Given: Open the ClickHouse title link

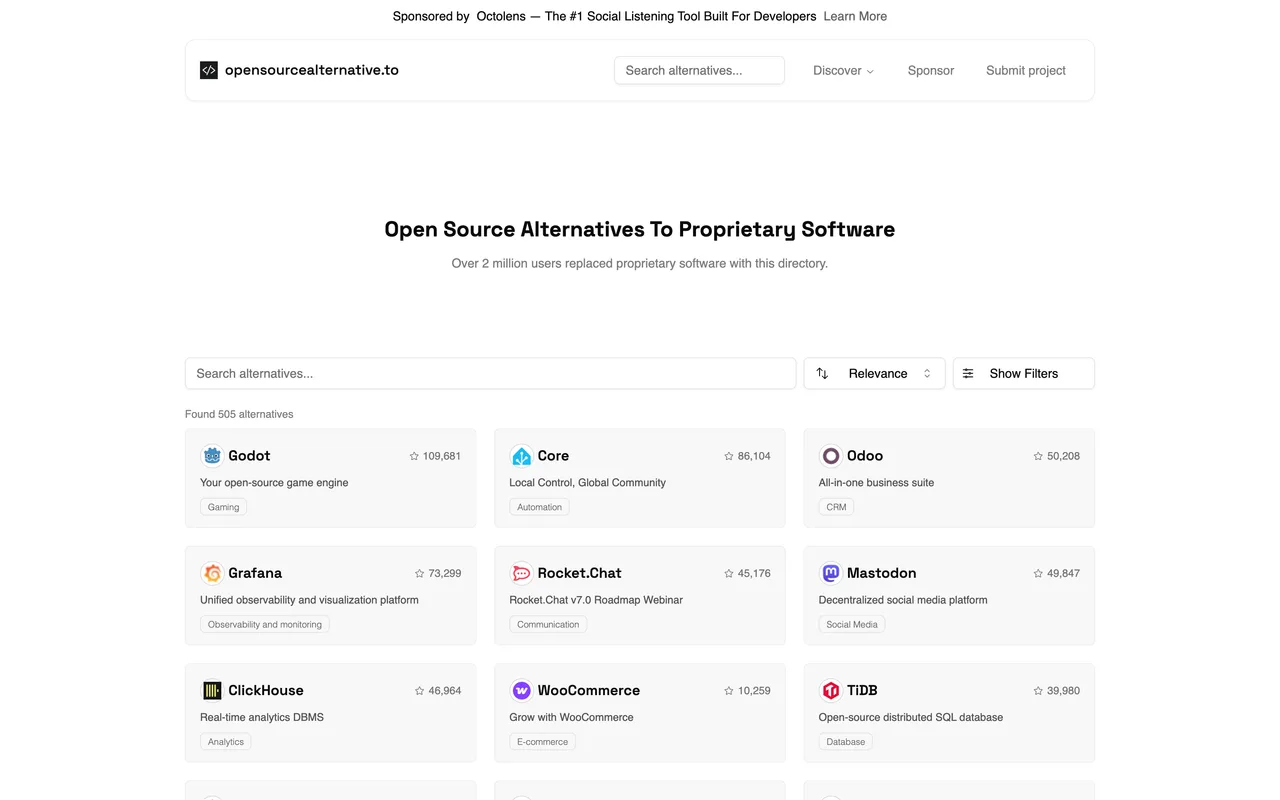Looking at the screenshot, I should click(x=266, y=690).
